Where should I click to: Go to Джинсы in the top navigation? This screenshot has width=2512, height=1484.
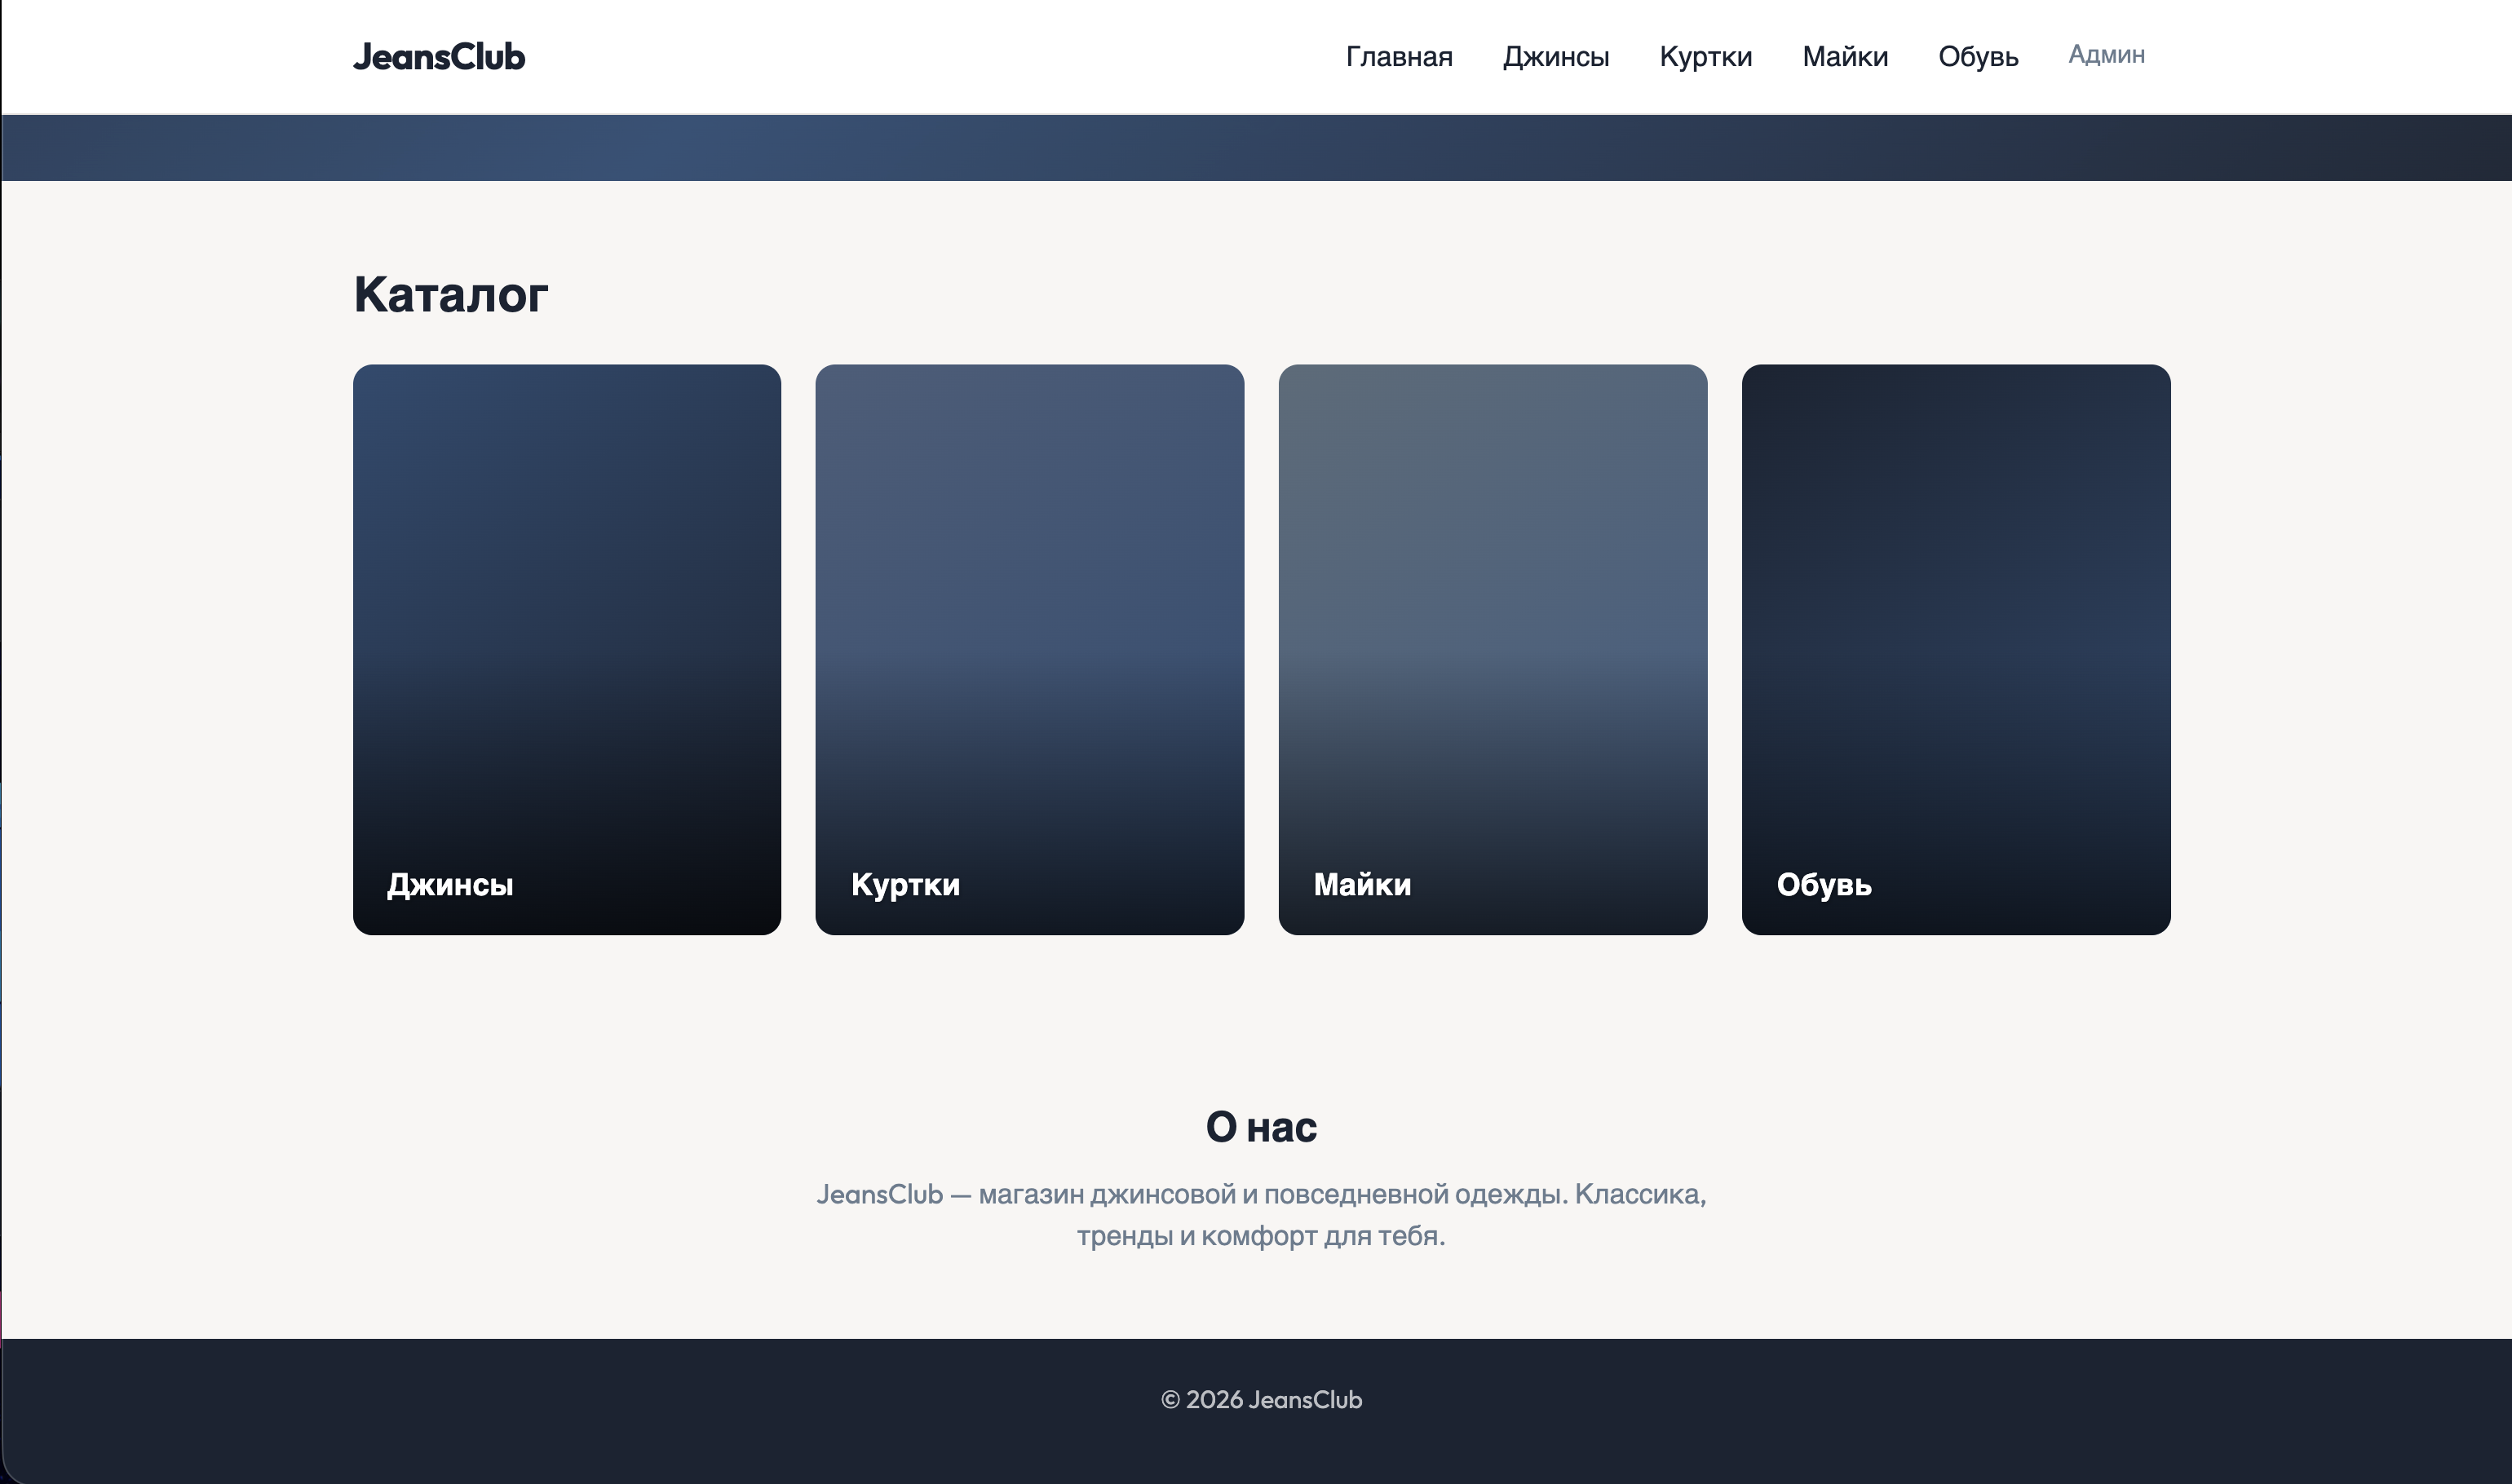[1555, 57]
